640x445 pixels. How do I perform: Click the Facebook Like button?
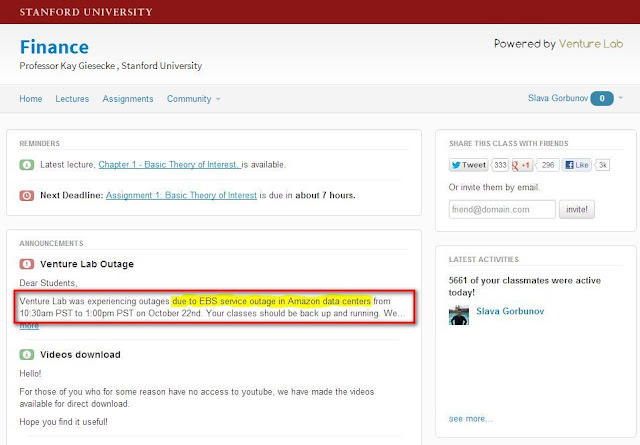click(x=576, y=165)
